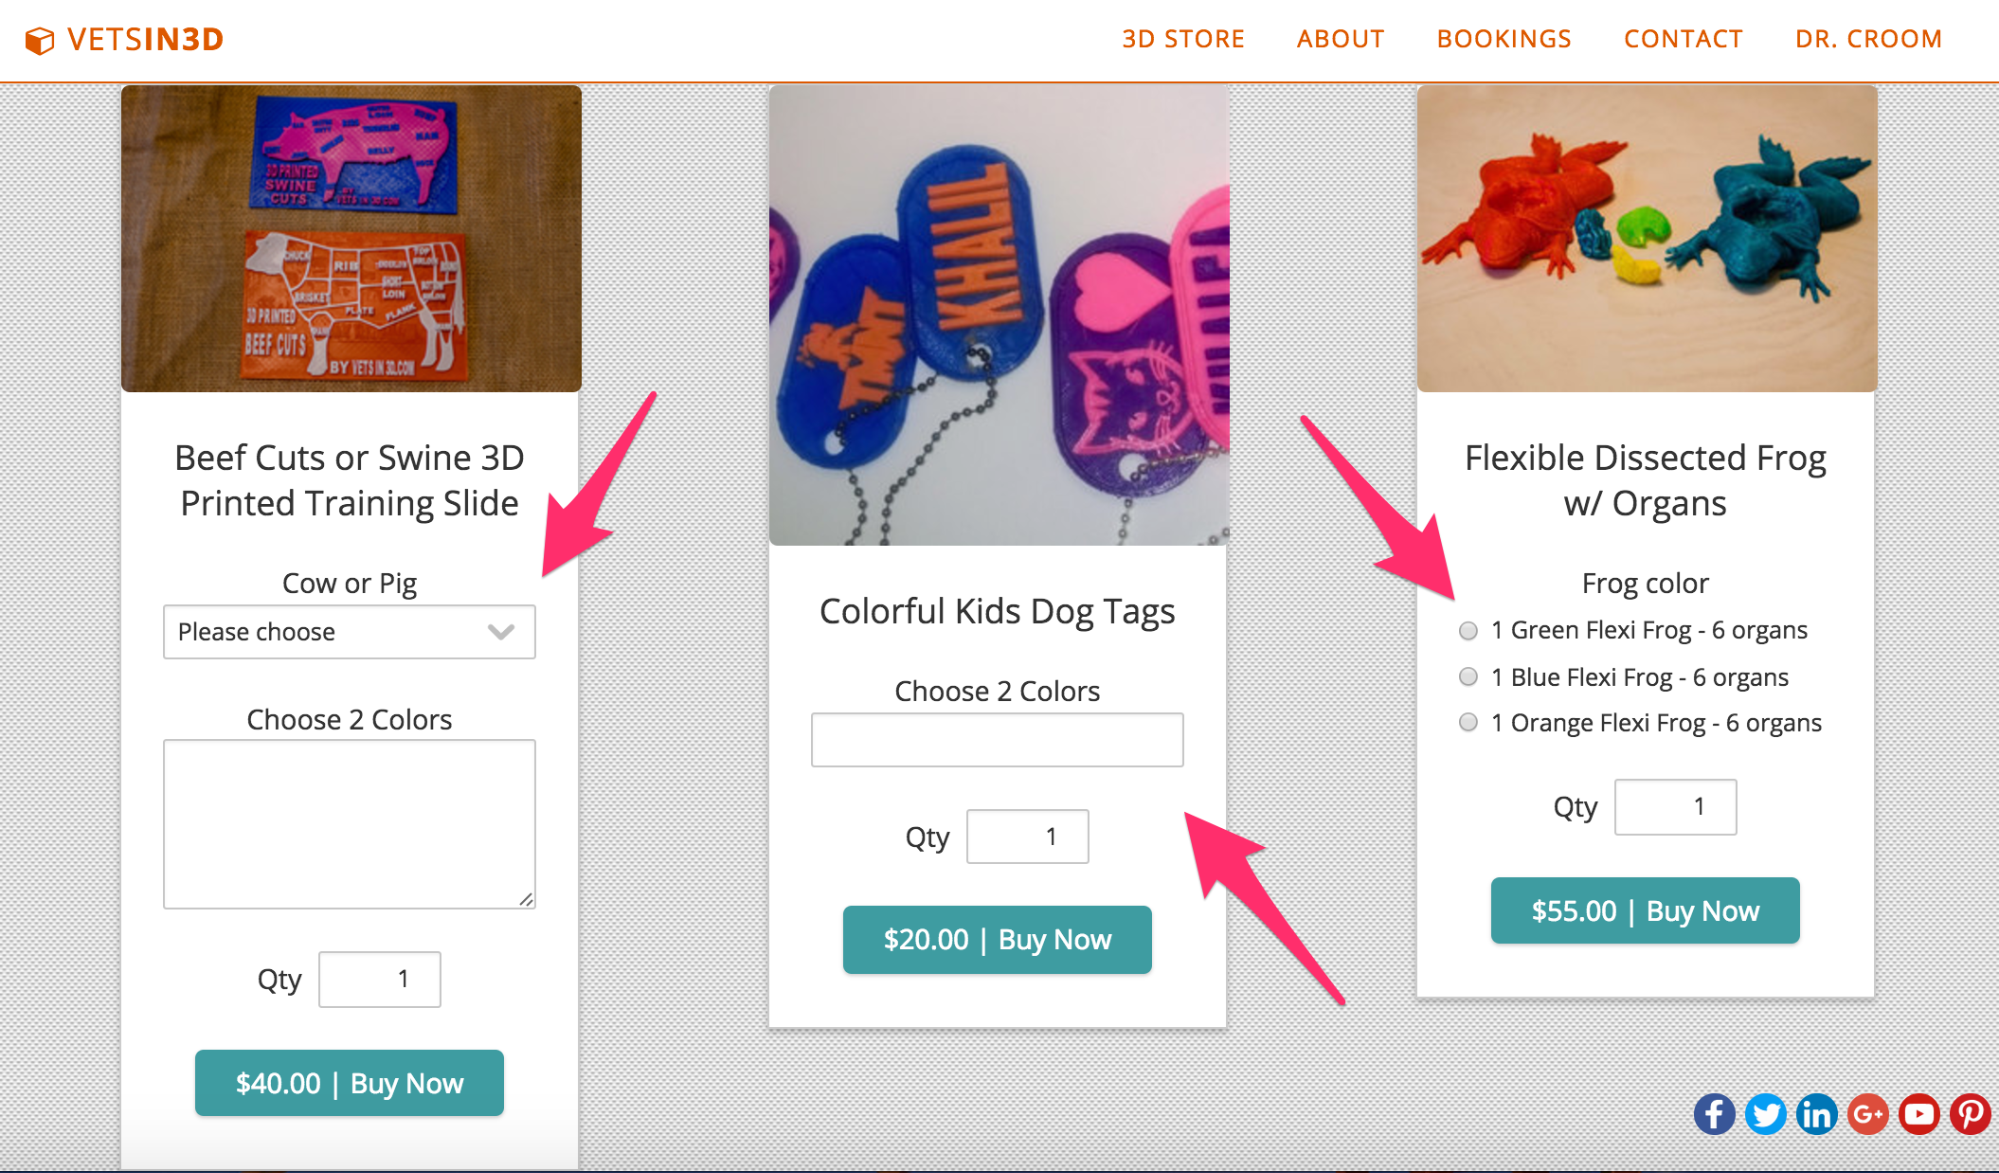1999x1173 pixels.
Task: Expand the Cow or Pig dropdown
Action: point(349,632)
